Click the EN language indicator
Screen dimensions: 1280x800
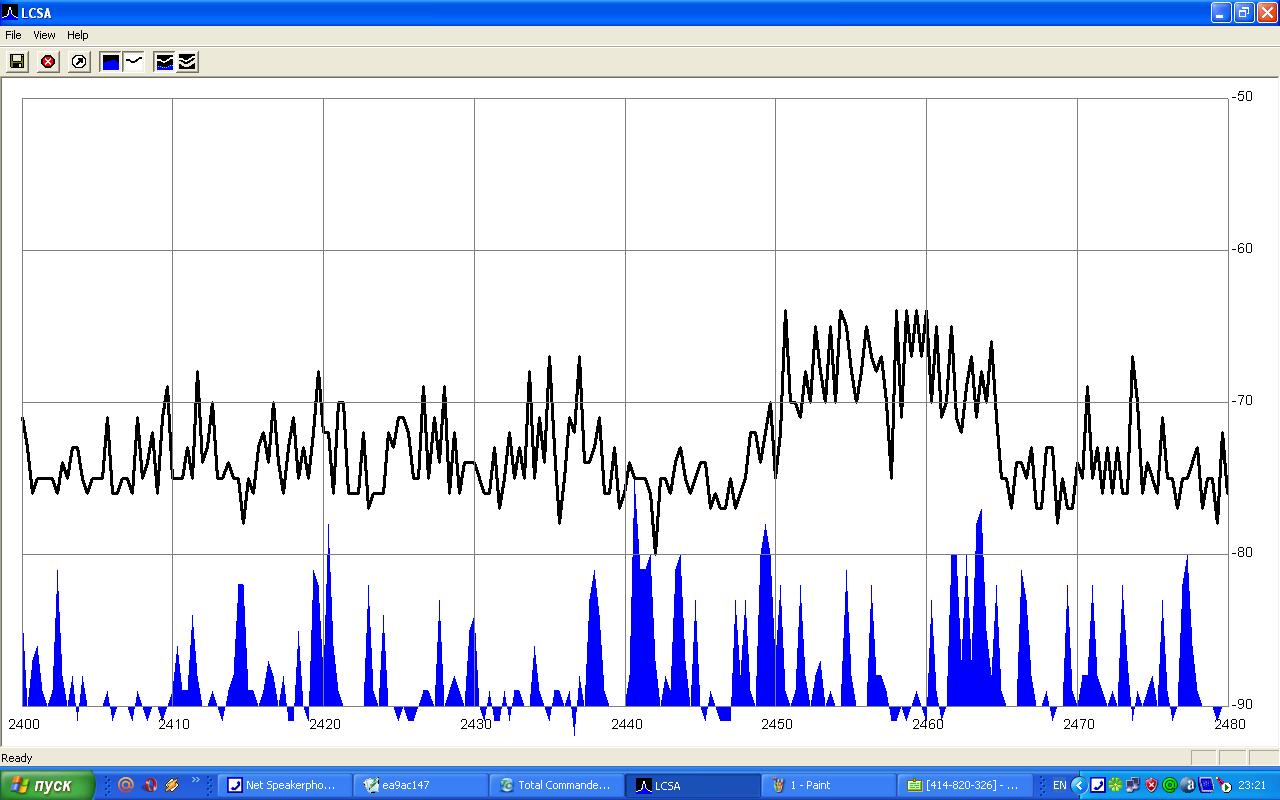coord(1059,785)
